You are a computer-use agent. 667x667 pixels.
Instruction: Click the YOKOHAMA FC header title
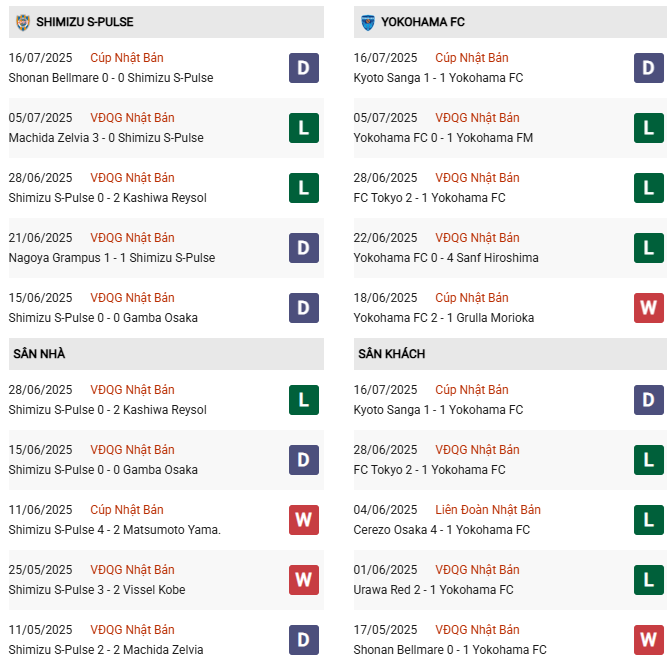click(x=423, y=22)
